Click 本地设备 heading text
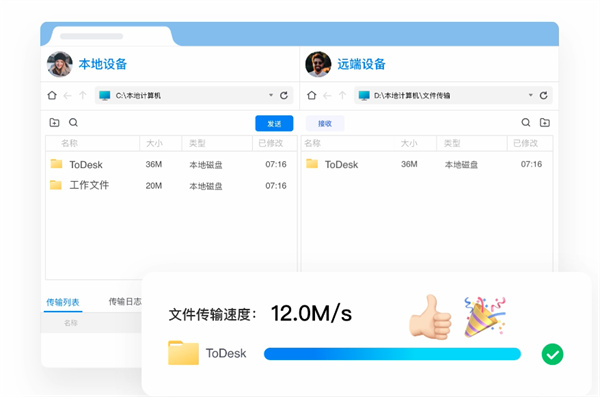The width and height of the screenshot is (600, 397). pyautogui.click(x=103, y=64)
